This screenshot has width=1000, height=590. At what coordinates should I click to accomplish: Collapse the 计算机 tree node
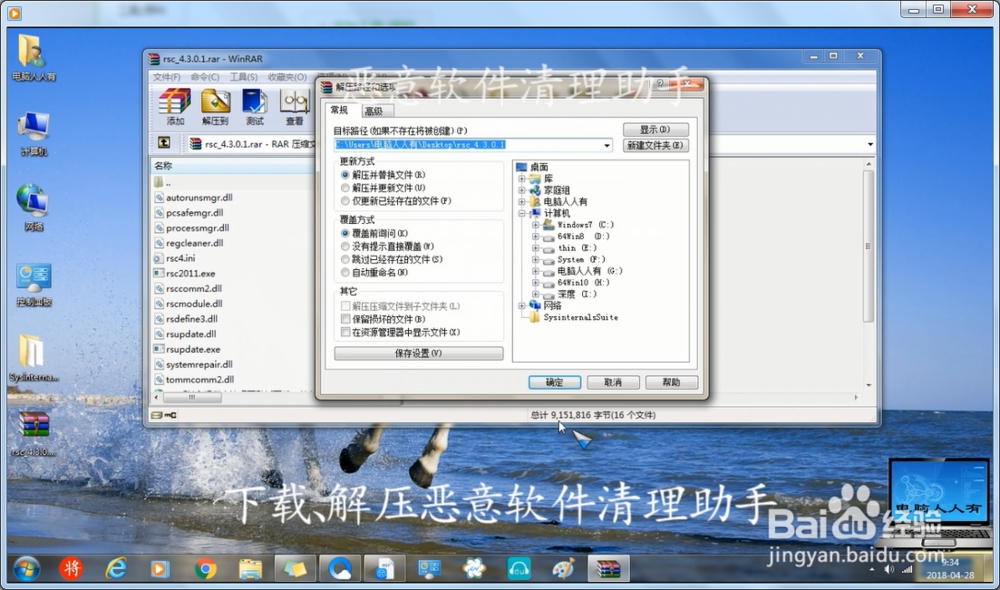coord(522,214)
